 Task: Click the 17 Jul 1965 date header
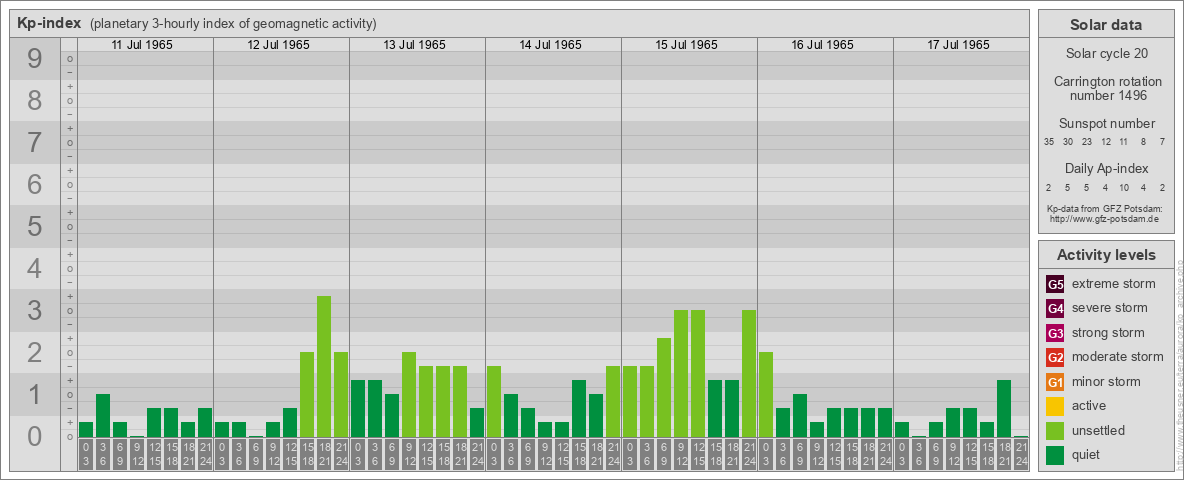960,45
